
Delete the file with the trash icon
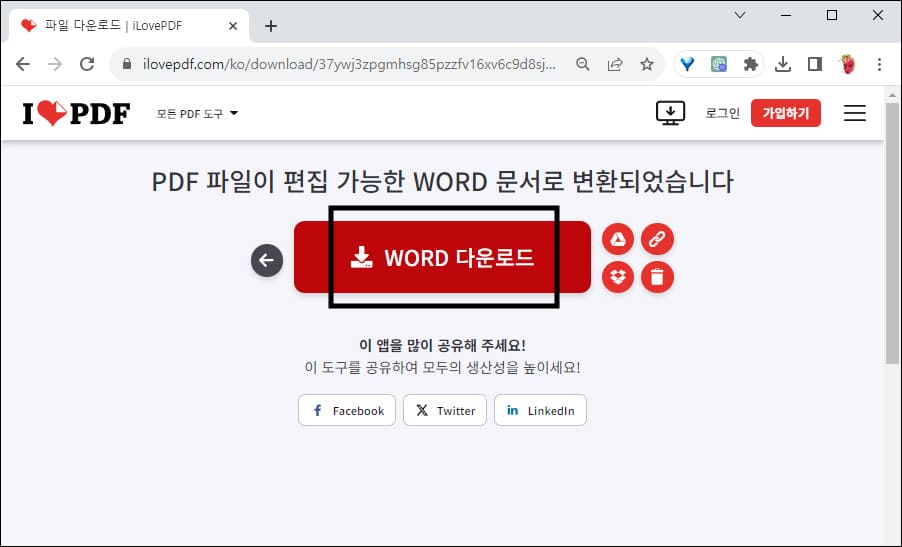(658, 277)
